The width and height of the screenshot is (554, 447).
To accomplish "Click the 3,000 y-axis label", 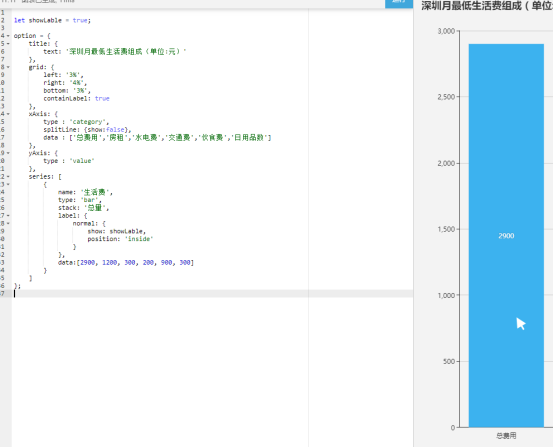I will [446, 31].
